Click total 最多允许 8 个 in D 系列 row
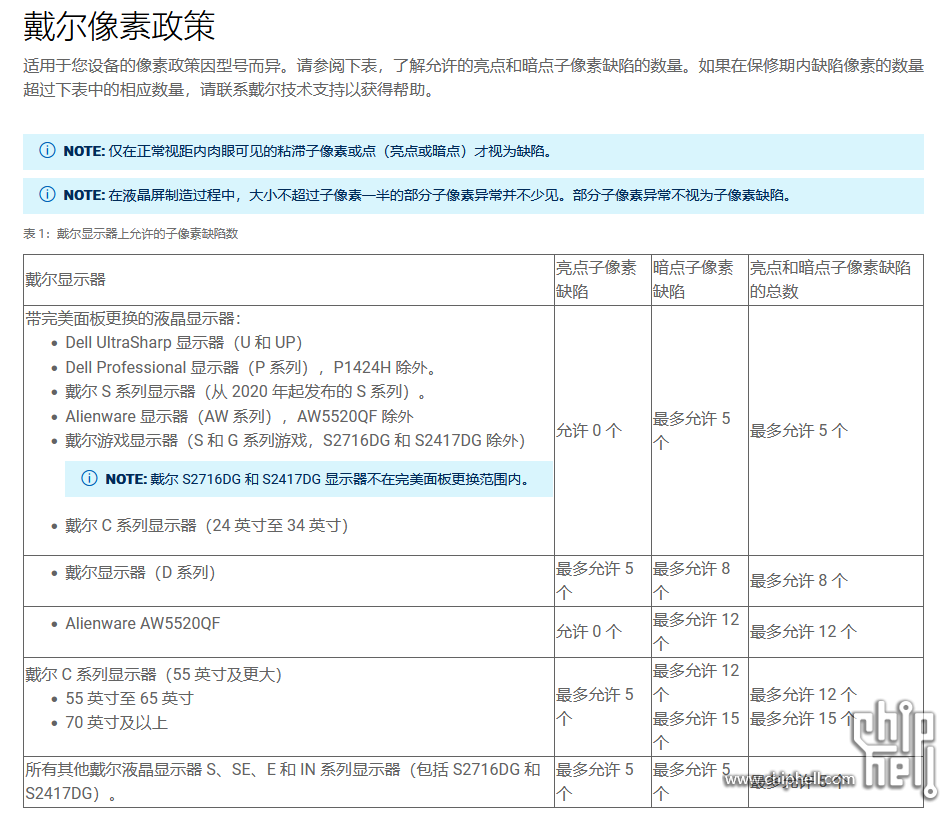The width and height of the screenshot is (951, 814). (799, 580)
